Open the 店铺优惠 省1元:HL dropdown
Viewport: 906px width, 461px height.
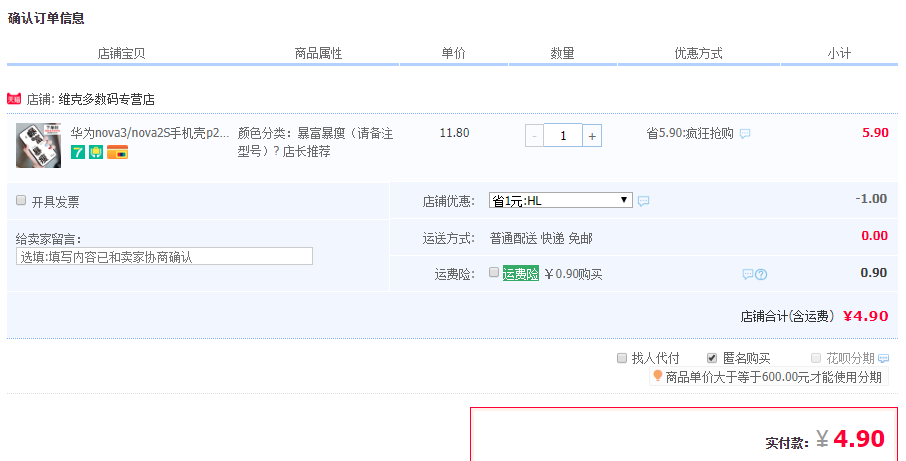[560, 200]
